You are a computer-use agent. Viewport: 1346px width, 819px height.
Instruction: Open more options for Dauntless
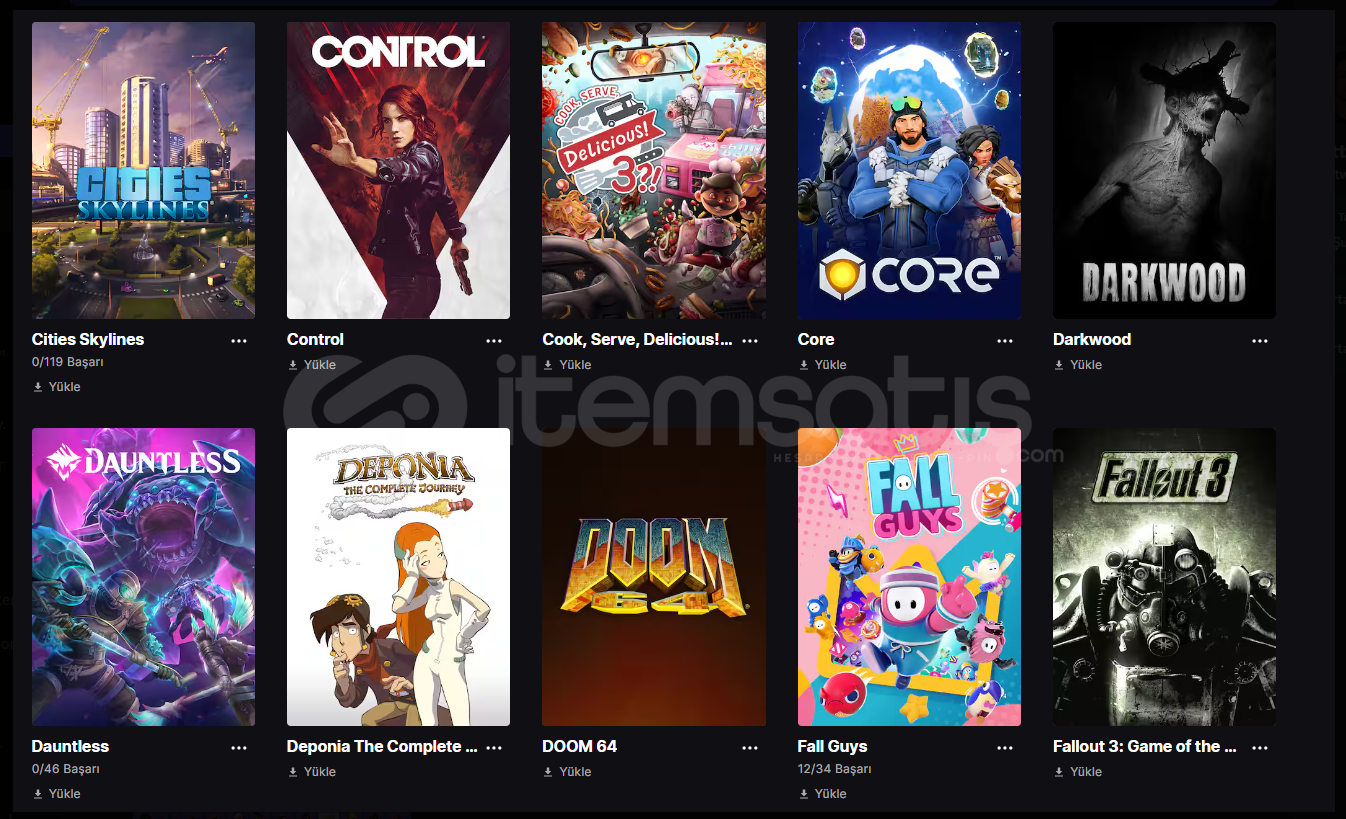239,748
